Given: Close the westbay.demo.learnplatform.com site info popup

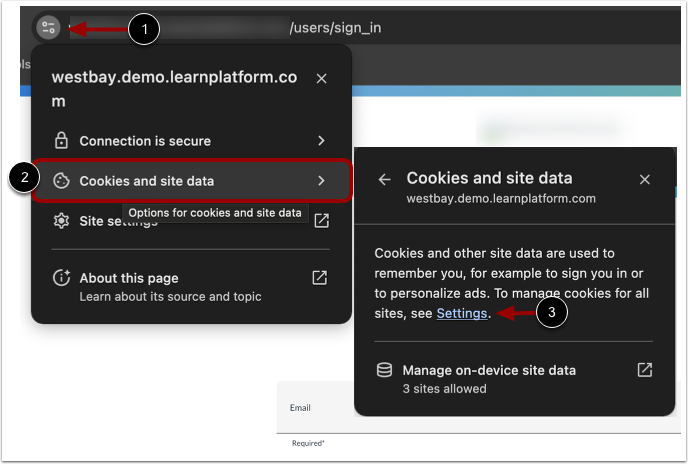Looking at the screenshot, I should pyautogui.click(x=322, y=79).
